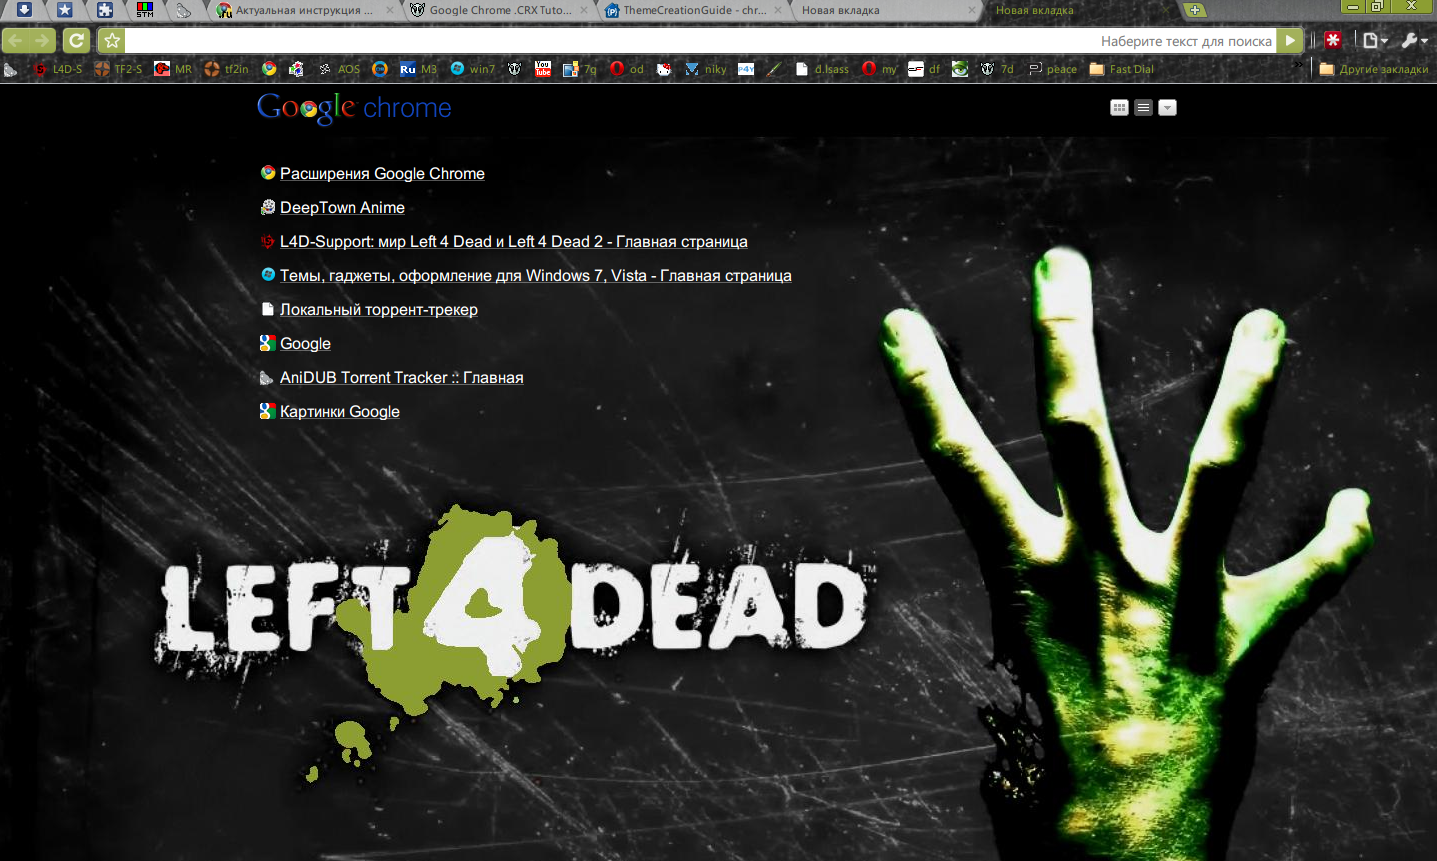Open the 7g bookmark
This screenshot has width=1437, height=861.
[580, 69]
